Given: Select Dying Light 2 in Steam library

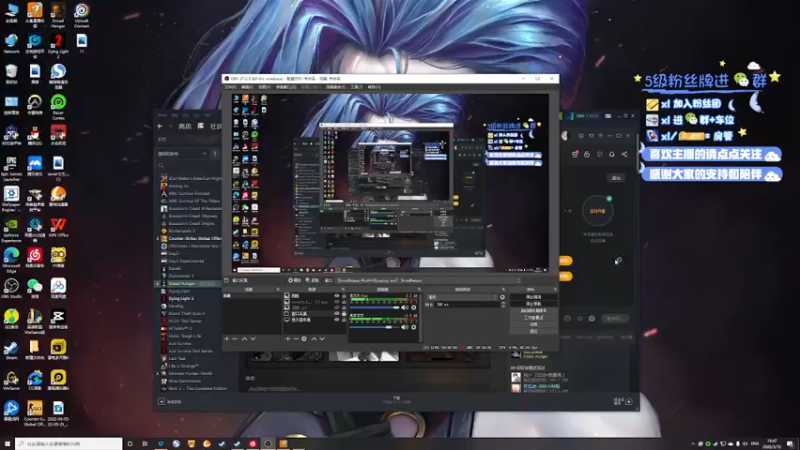Looking at the screenshot, I should coord(181,298).
